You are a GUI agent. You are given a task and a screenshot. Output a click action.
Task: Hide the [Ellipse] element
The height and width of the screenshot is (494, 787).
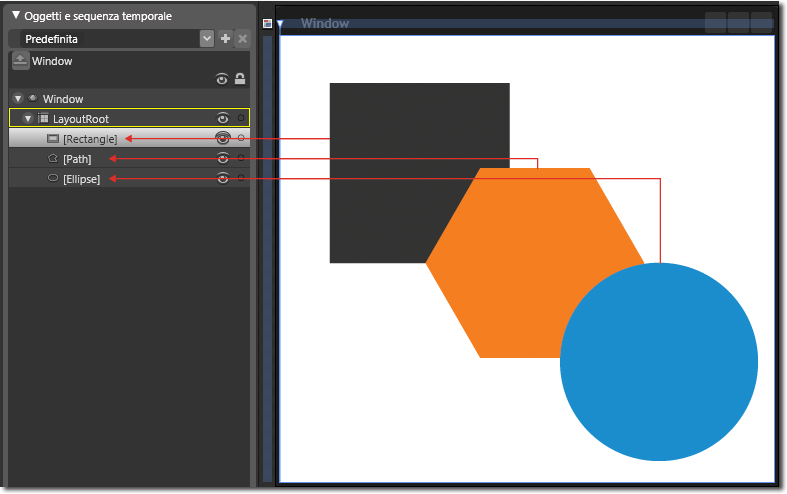223,178
